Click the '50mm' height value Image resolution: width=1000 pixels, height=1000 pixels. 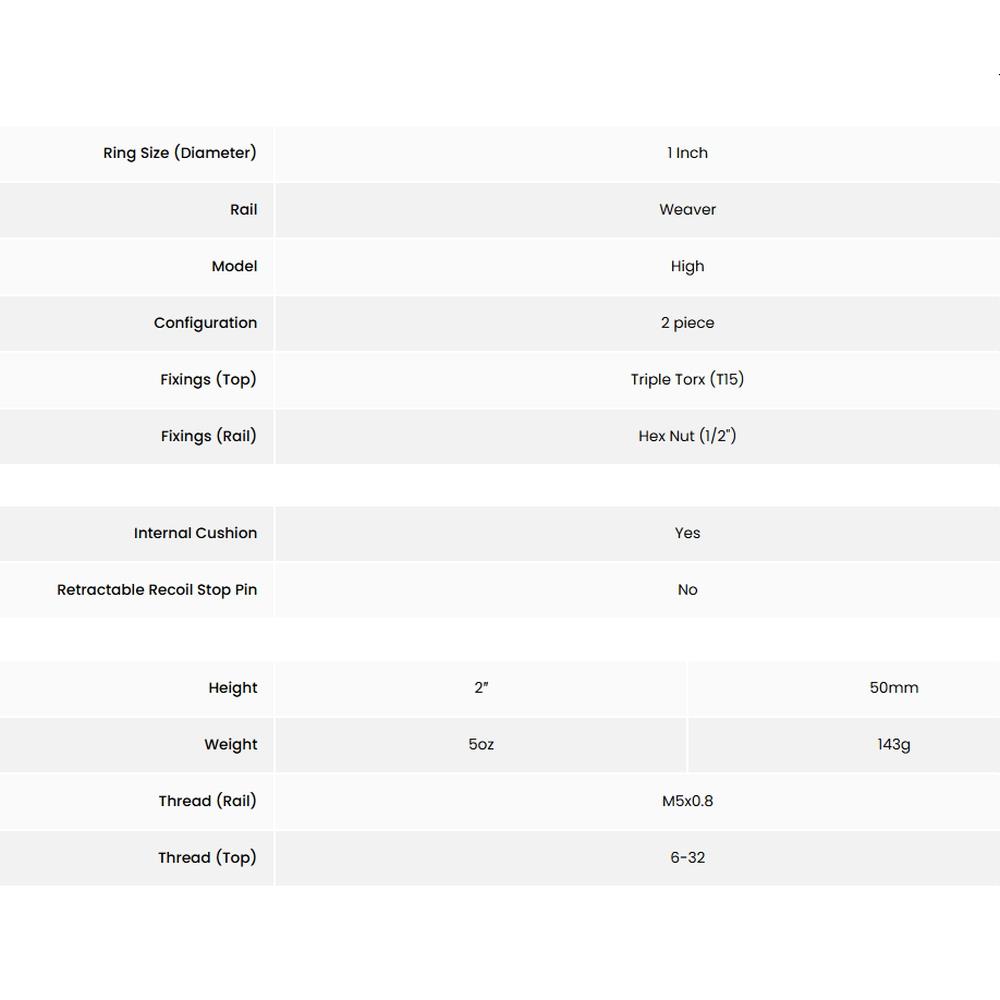[893, 688]
